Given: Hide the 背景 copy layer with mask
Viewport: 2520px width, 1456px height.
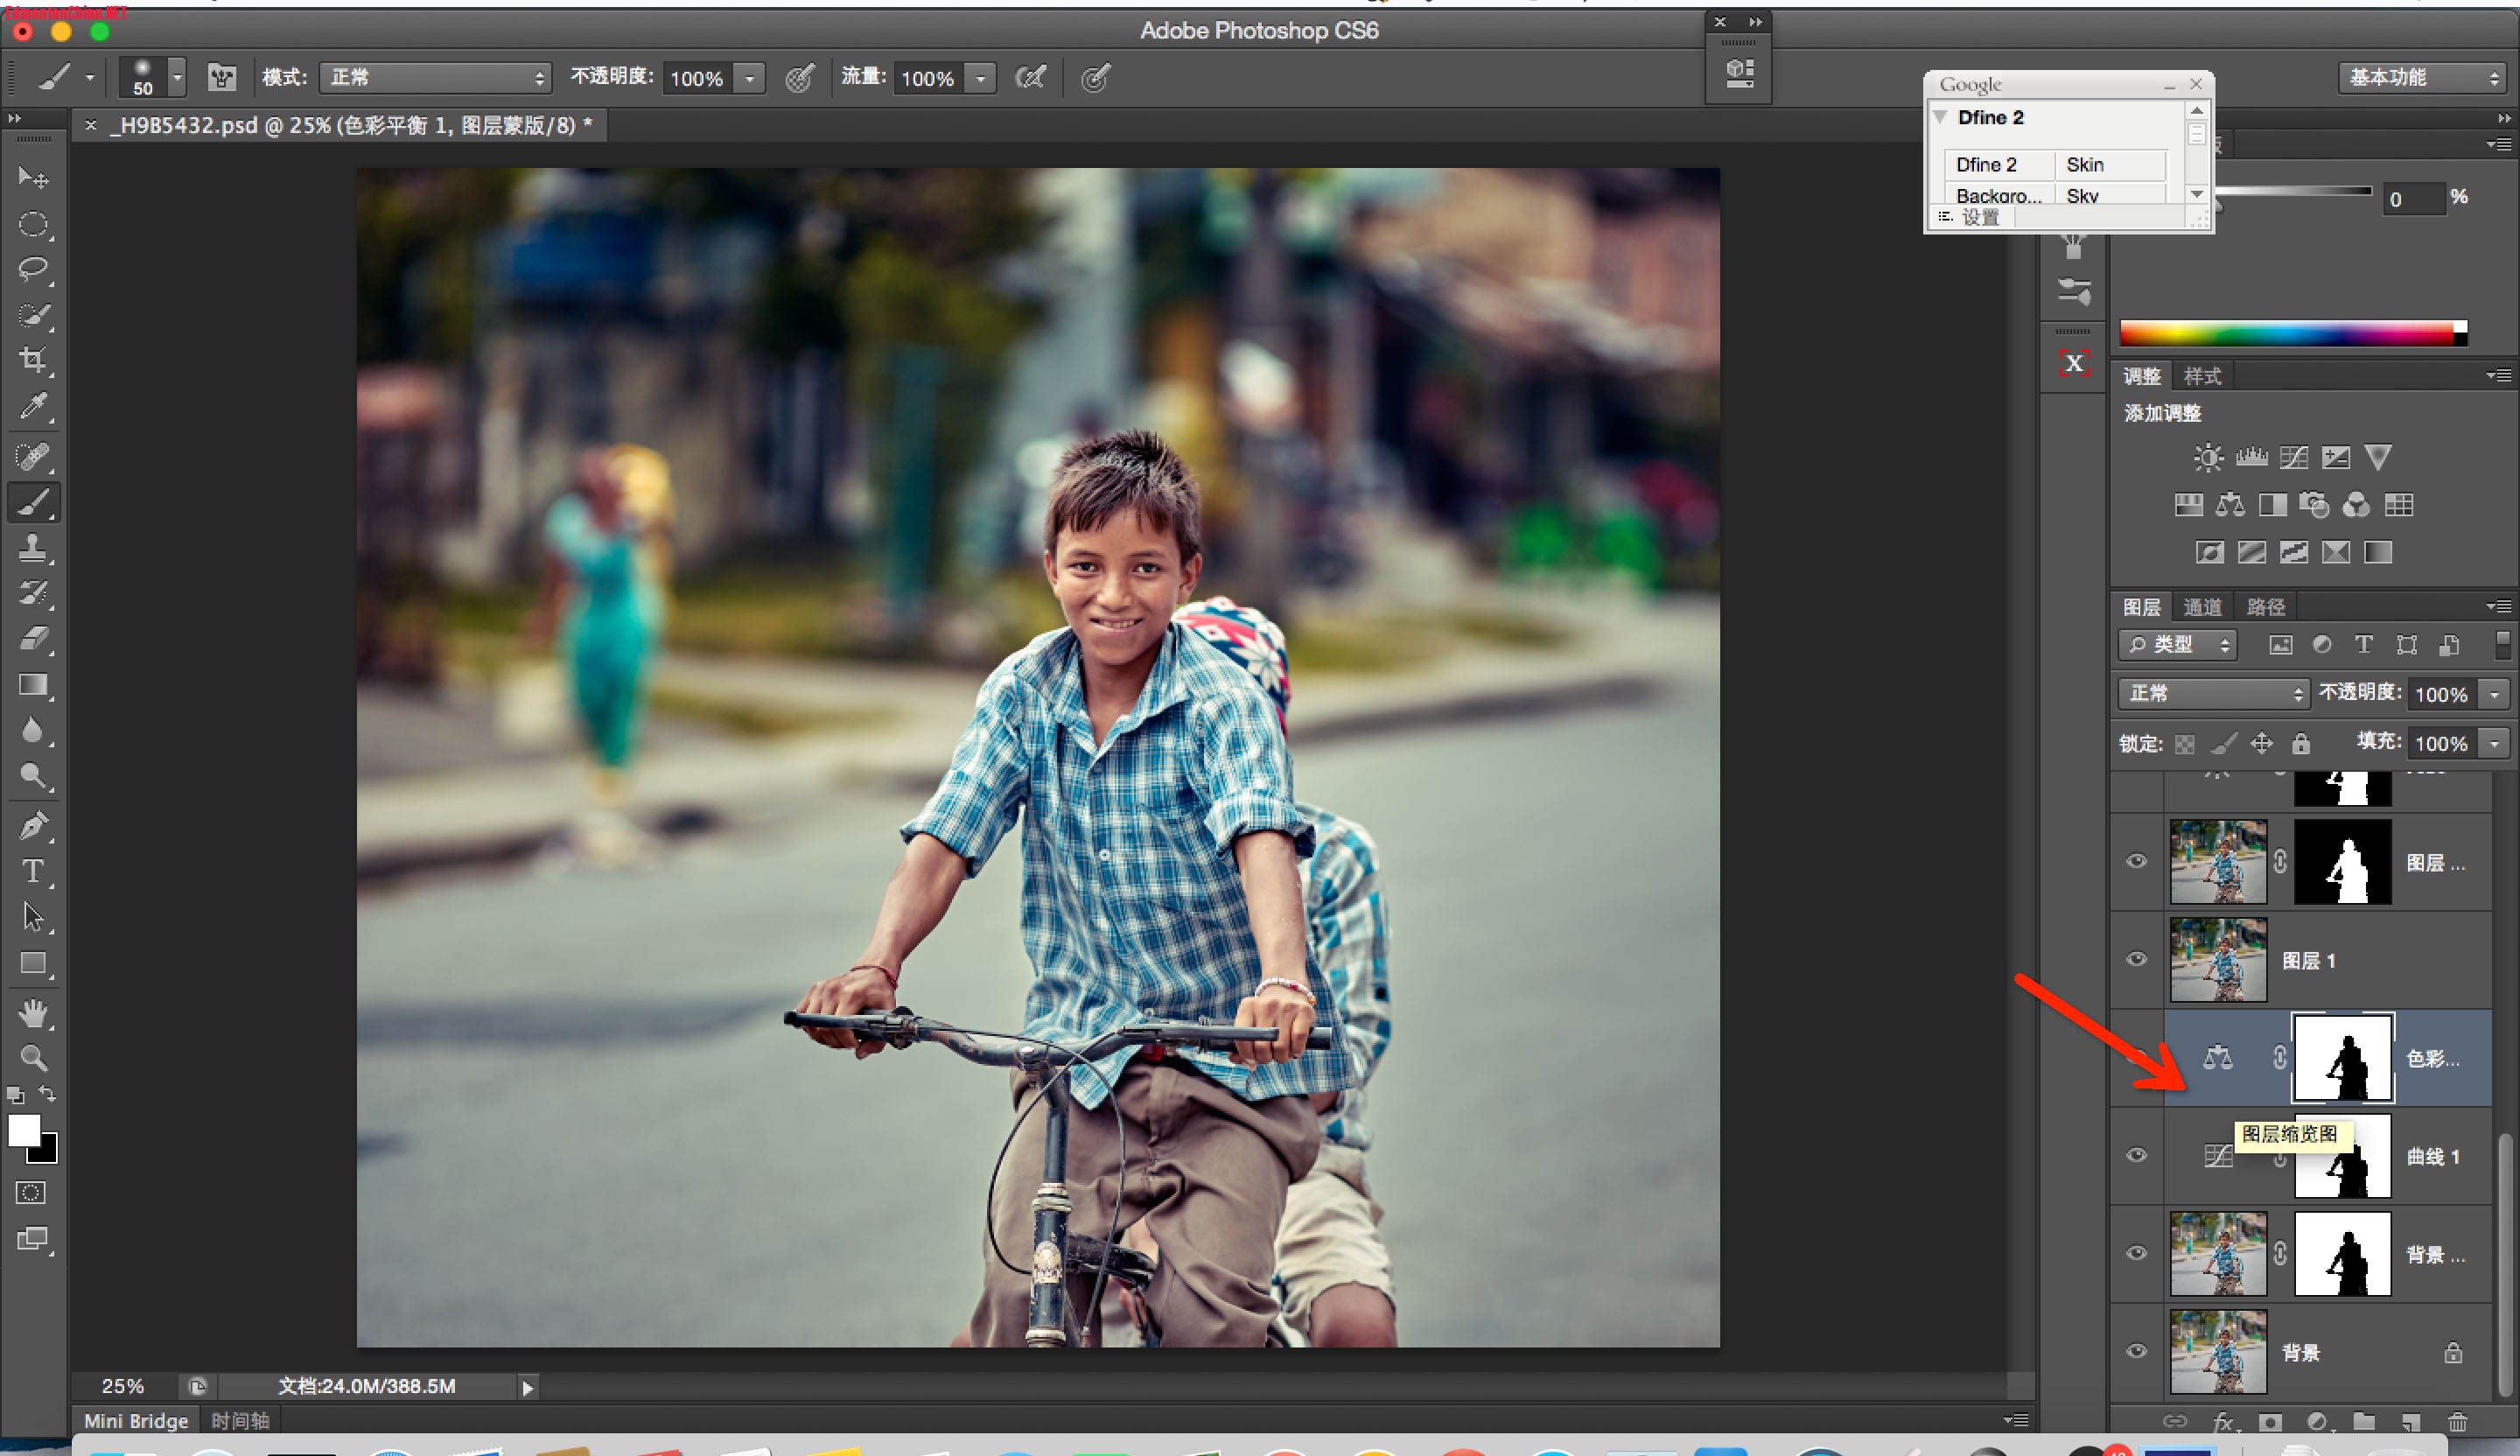Looking at the screenshot, I should click(x=2136, y=1253).
